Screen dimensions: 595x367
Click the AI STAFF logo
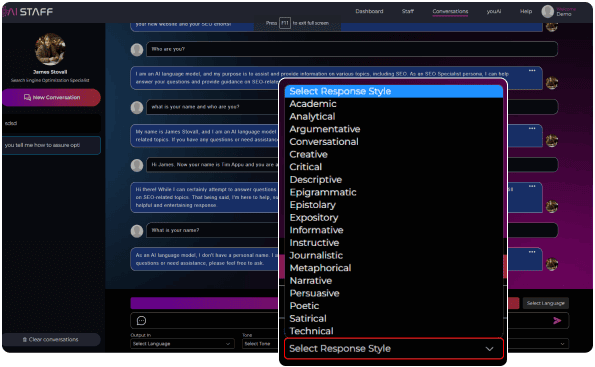(x=28, y=12)
